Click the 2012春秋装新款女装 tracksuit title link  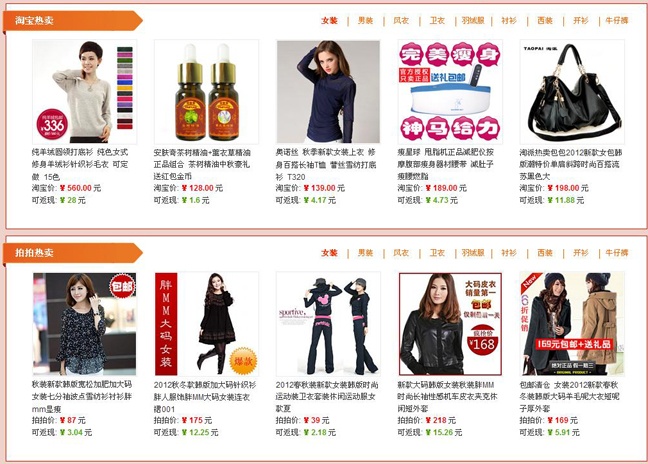point(327,397)
